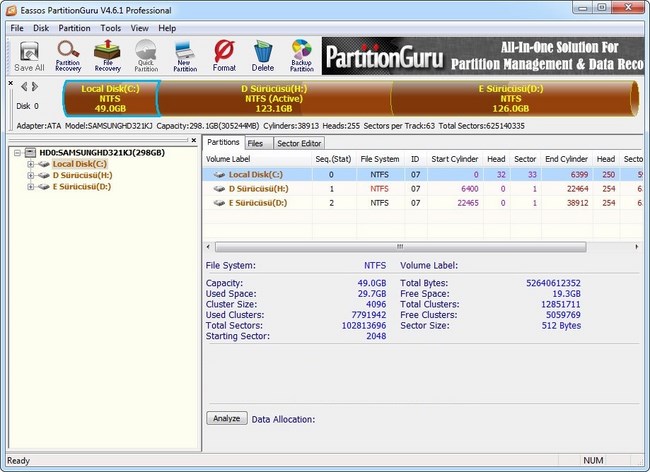650x472 pixels.
Task: Switch to the Files tab
Action: (256, 143)
